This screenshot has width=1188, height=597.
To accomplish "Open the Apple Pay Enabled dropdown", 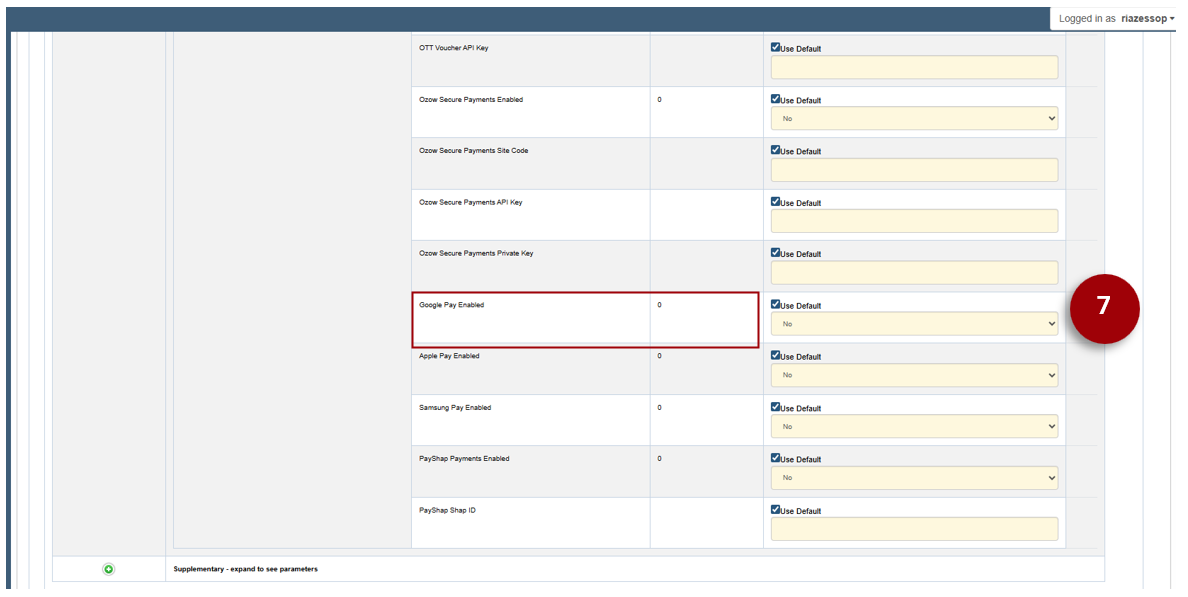I will pos(913,375).
